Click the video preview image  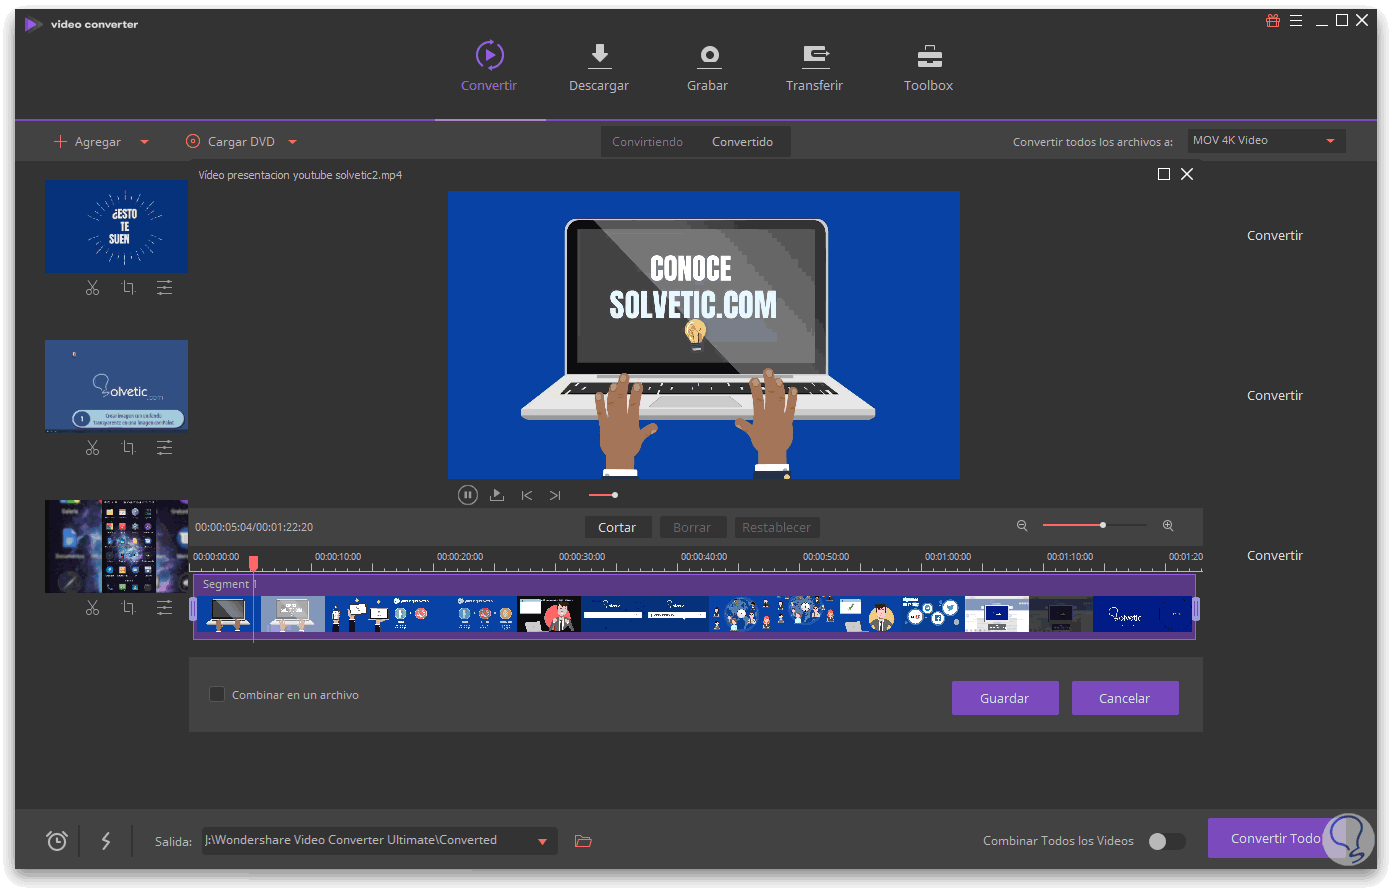[704, 335]
